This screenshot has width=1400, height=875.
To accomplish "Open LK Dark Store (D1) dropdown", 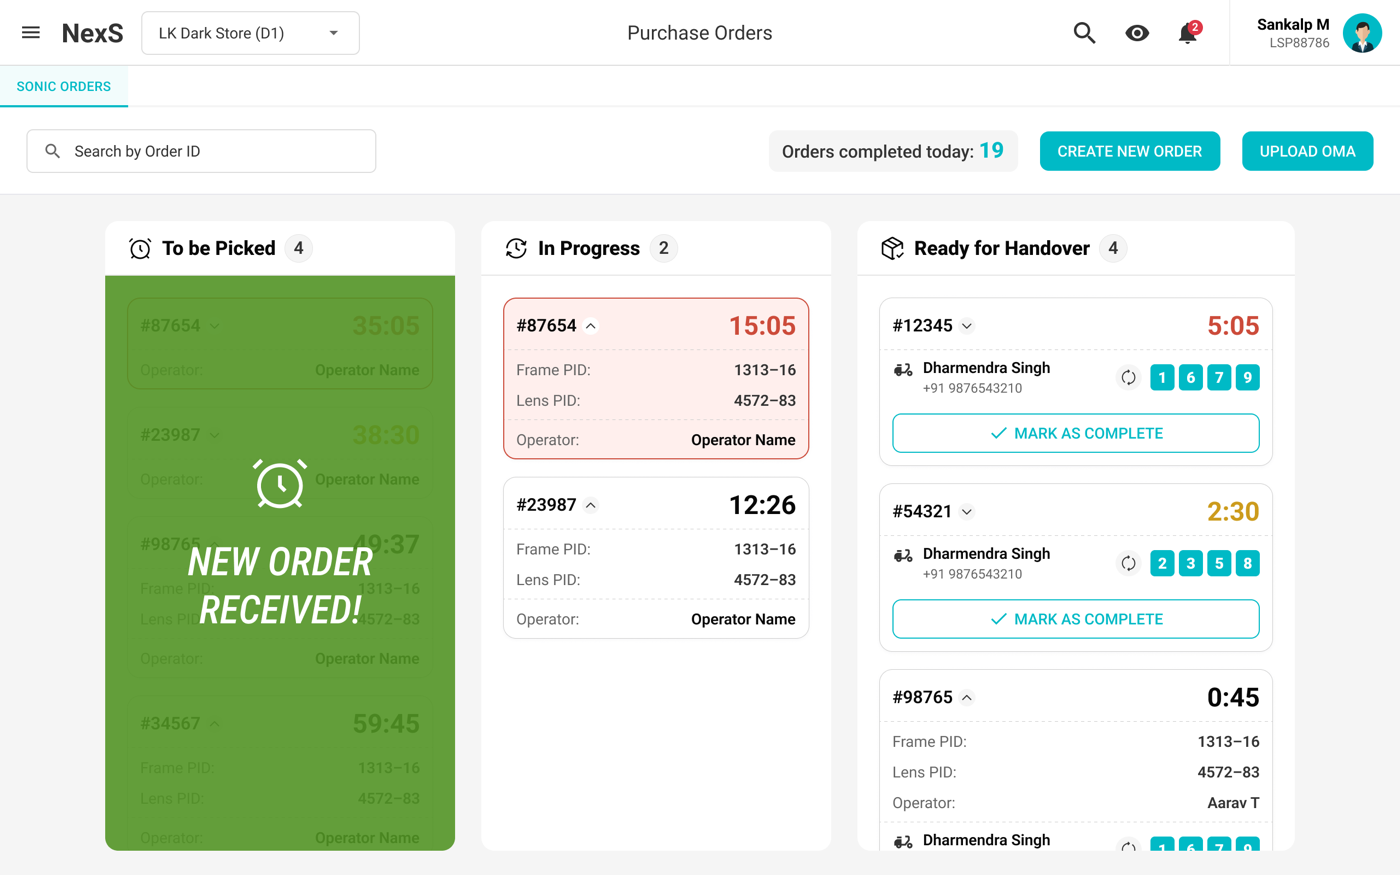I will click(250, 33).
